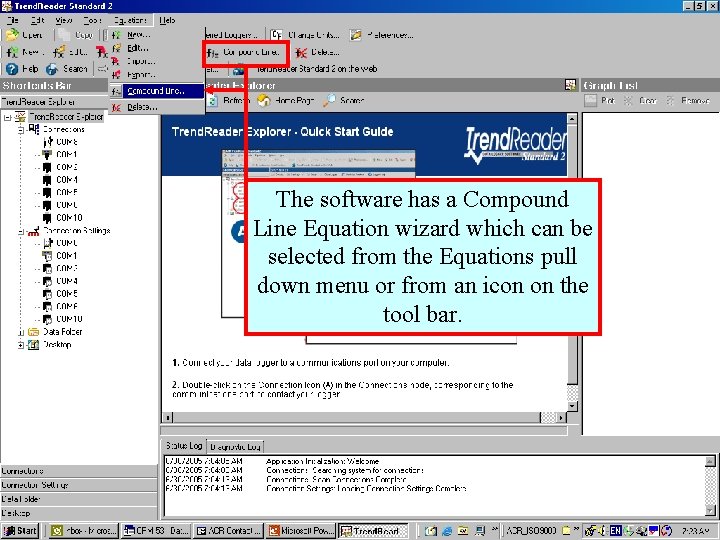Screen dimensions: 720x540
Task: Select Compound Line... in the Equations dropdown
Action: [156, 91]
